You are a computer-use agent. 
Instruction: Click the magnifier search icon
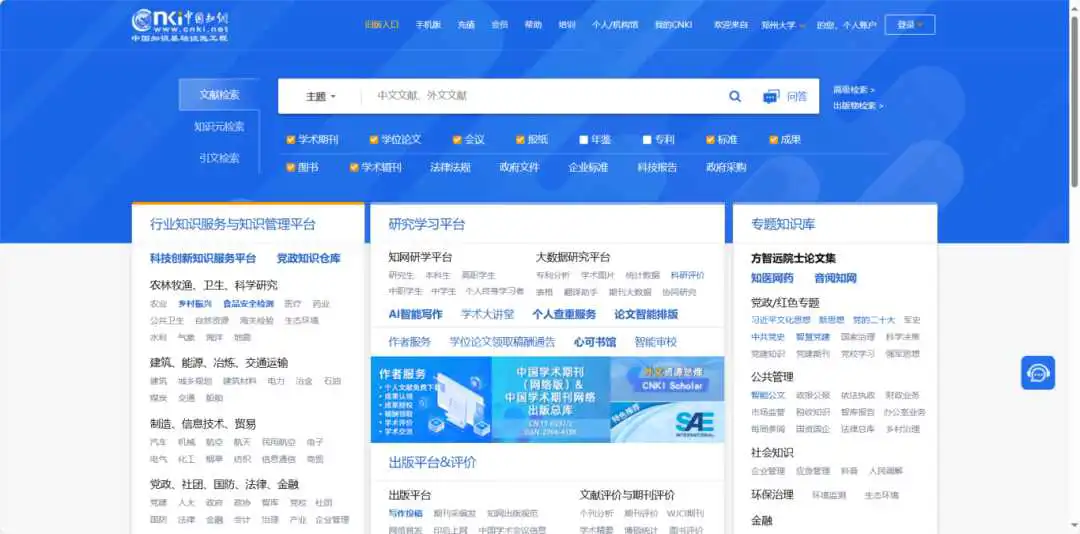point(735,96)
